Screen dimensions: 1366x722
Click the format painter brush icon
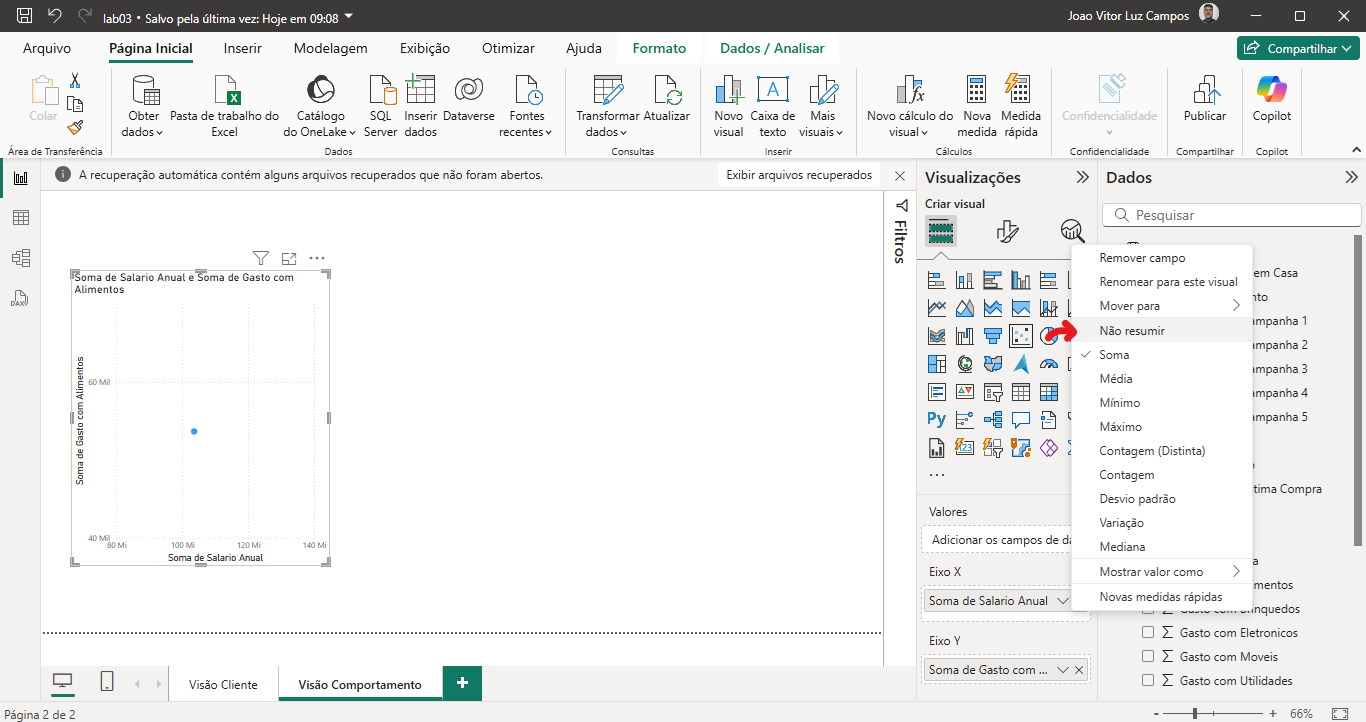tap(75, 127)
